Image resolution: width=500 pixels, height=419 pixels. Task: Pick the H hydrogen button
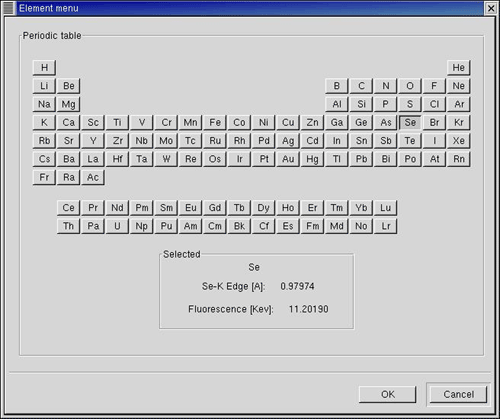click(x=44, y=68)
